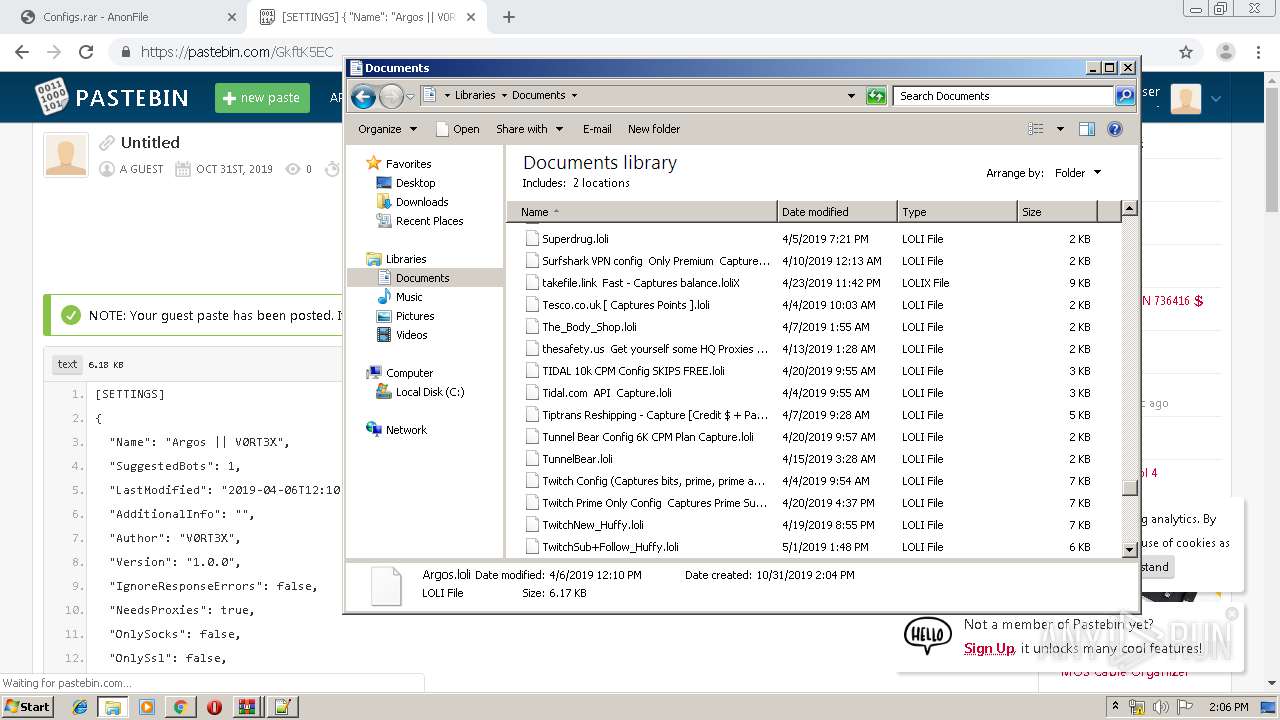Screen dimensions: 1280x720
Task: Click the 2 locations link
Action: [x=601, y=183]
